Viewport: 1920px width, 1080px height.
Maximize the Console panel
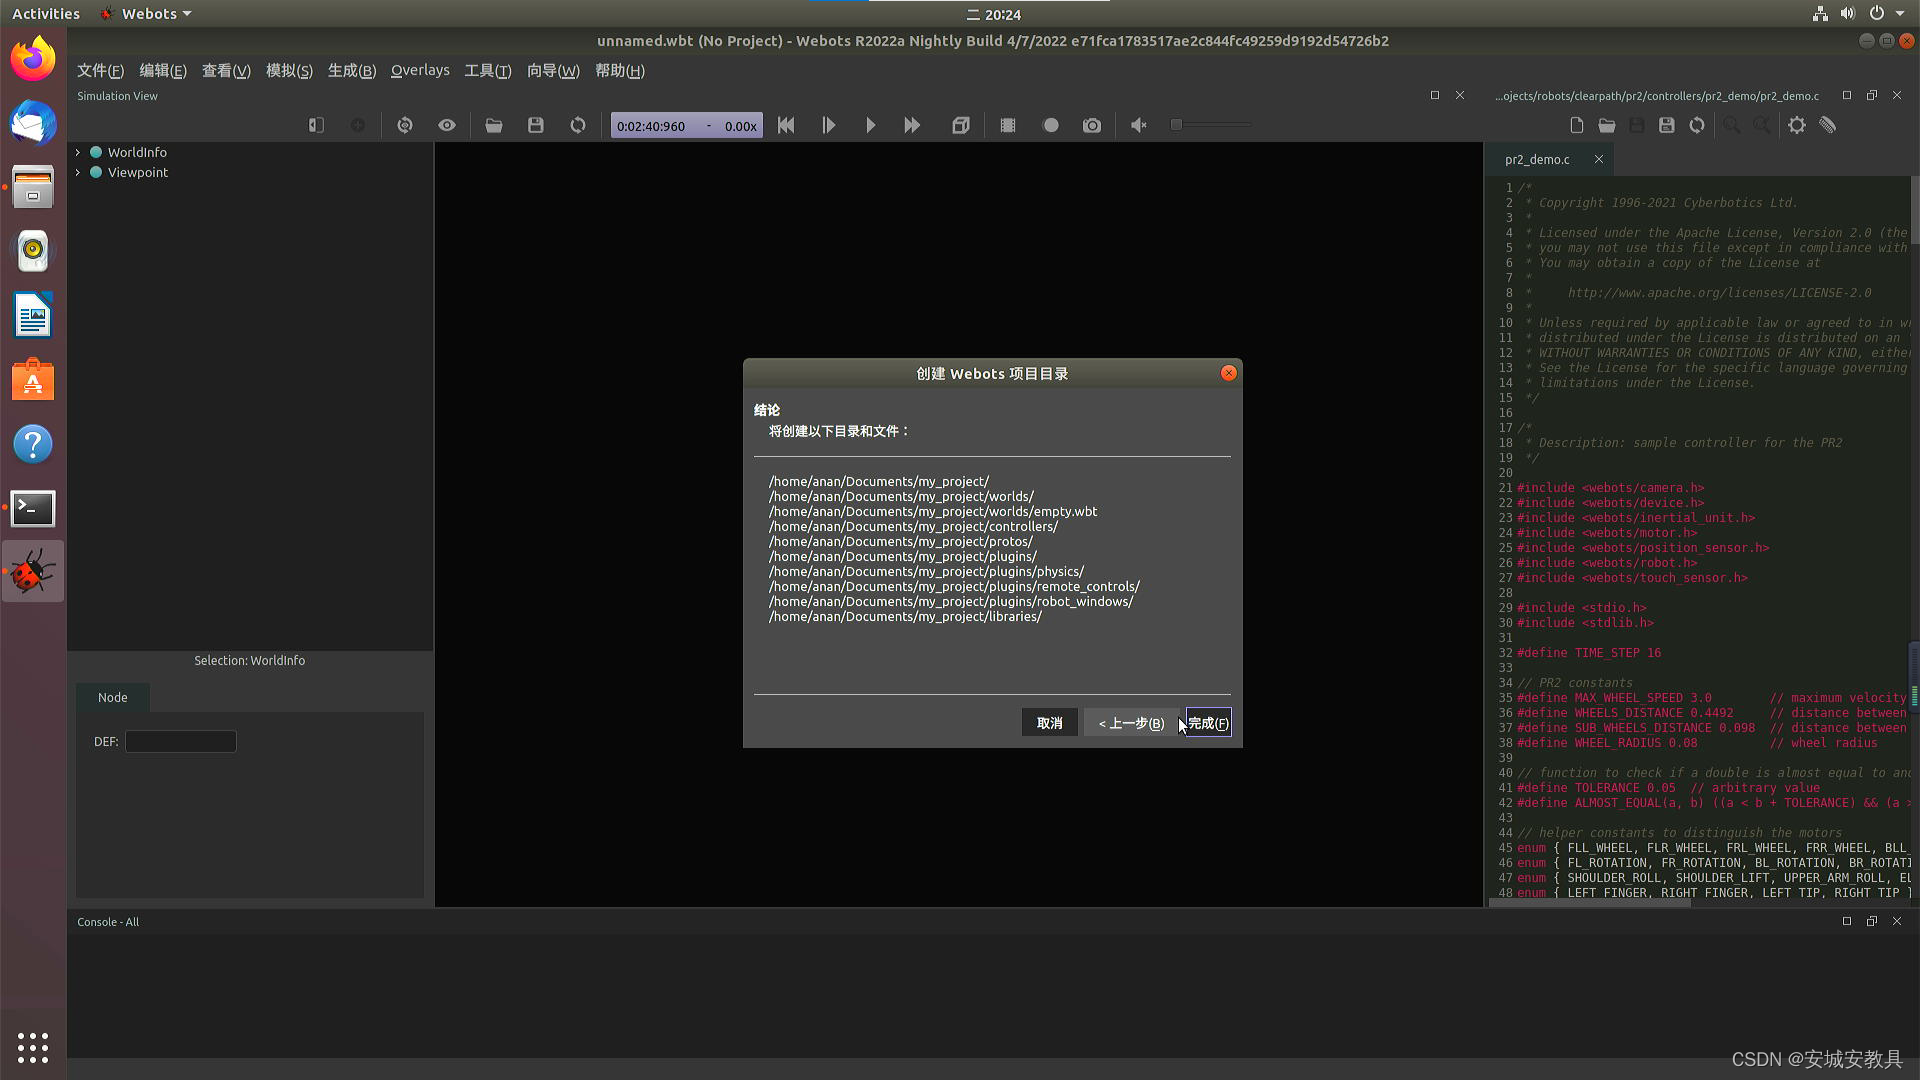click(1847, 921)
